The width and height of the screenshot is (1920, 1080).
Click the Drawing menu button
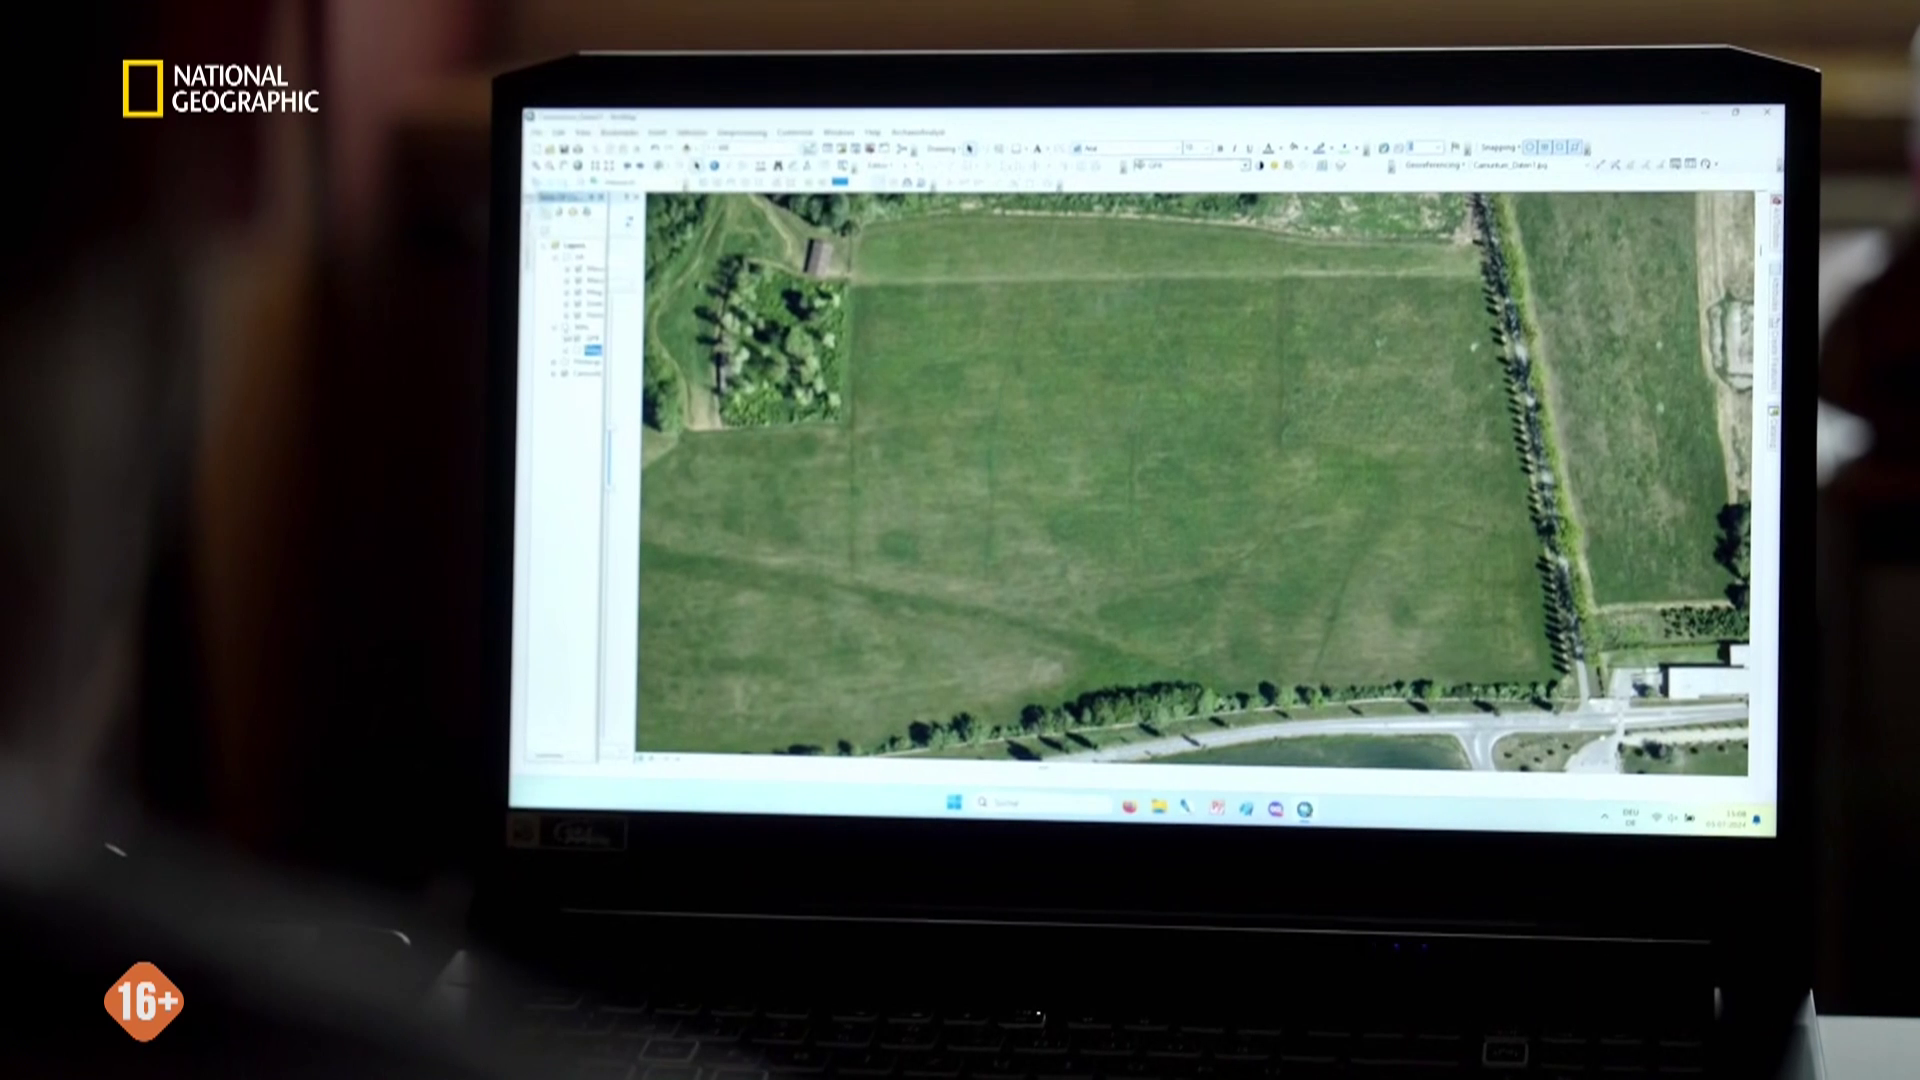(942, 149)
